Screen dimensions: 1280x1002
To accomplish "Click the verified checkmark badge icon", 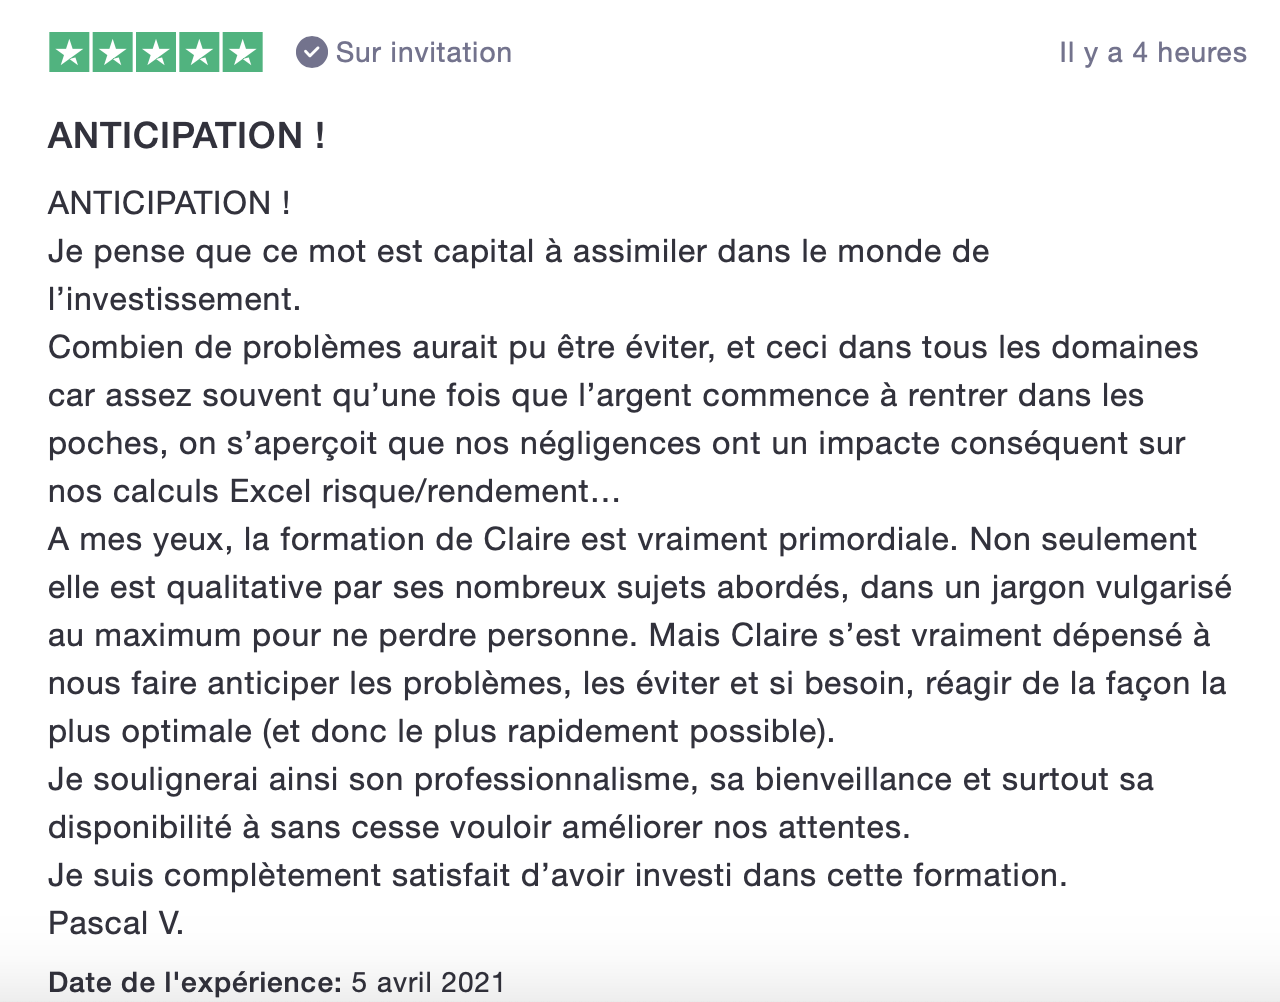I will coord(312,52).
